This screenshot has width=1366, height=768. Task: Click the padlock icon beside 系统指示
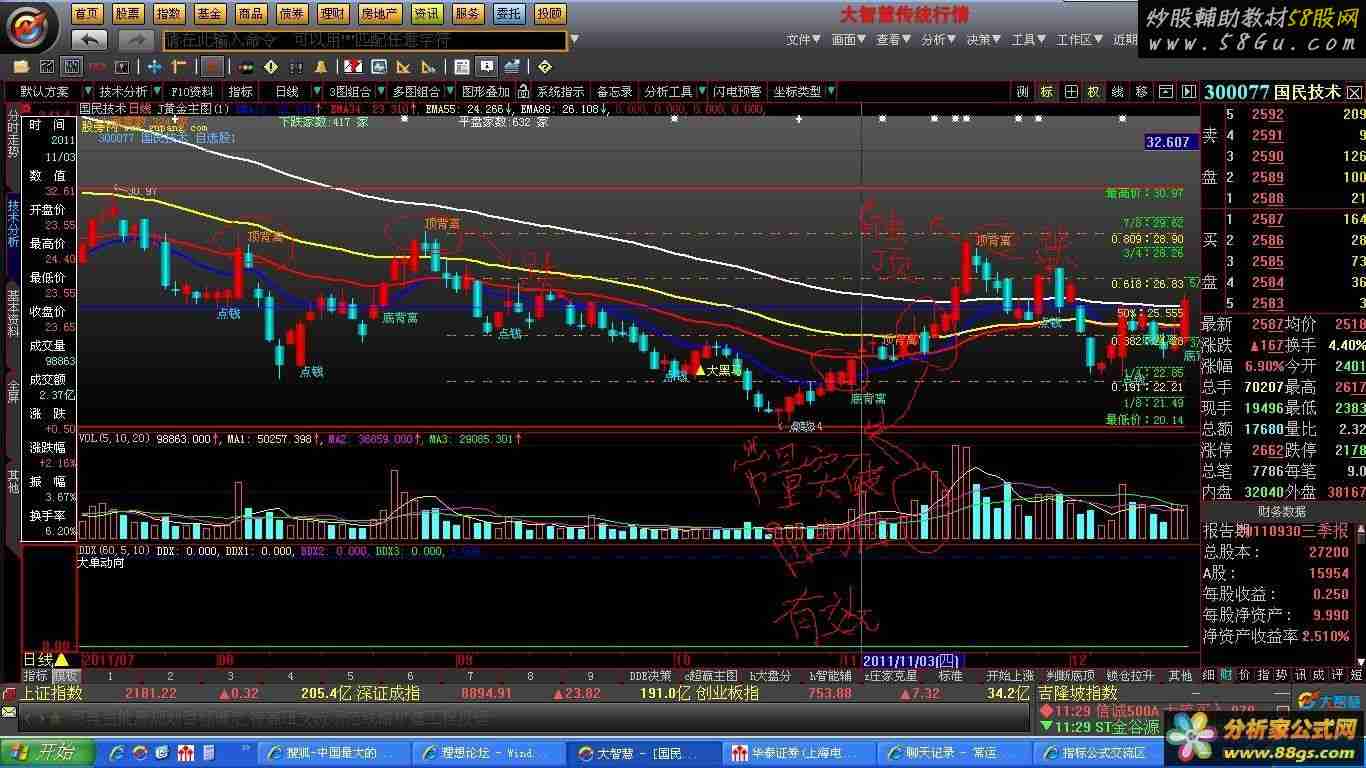(522, 92)
